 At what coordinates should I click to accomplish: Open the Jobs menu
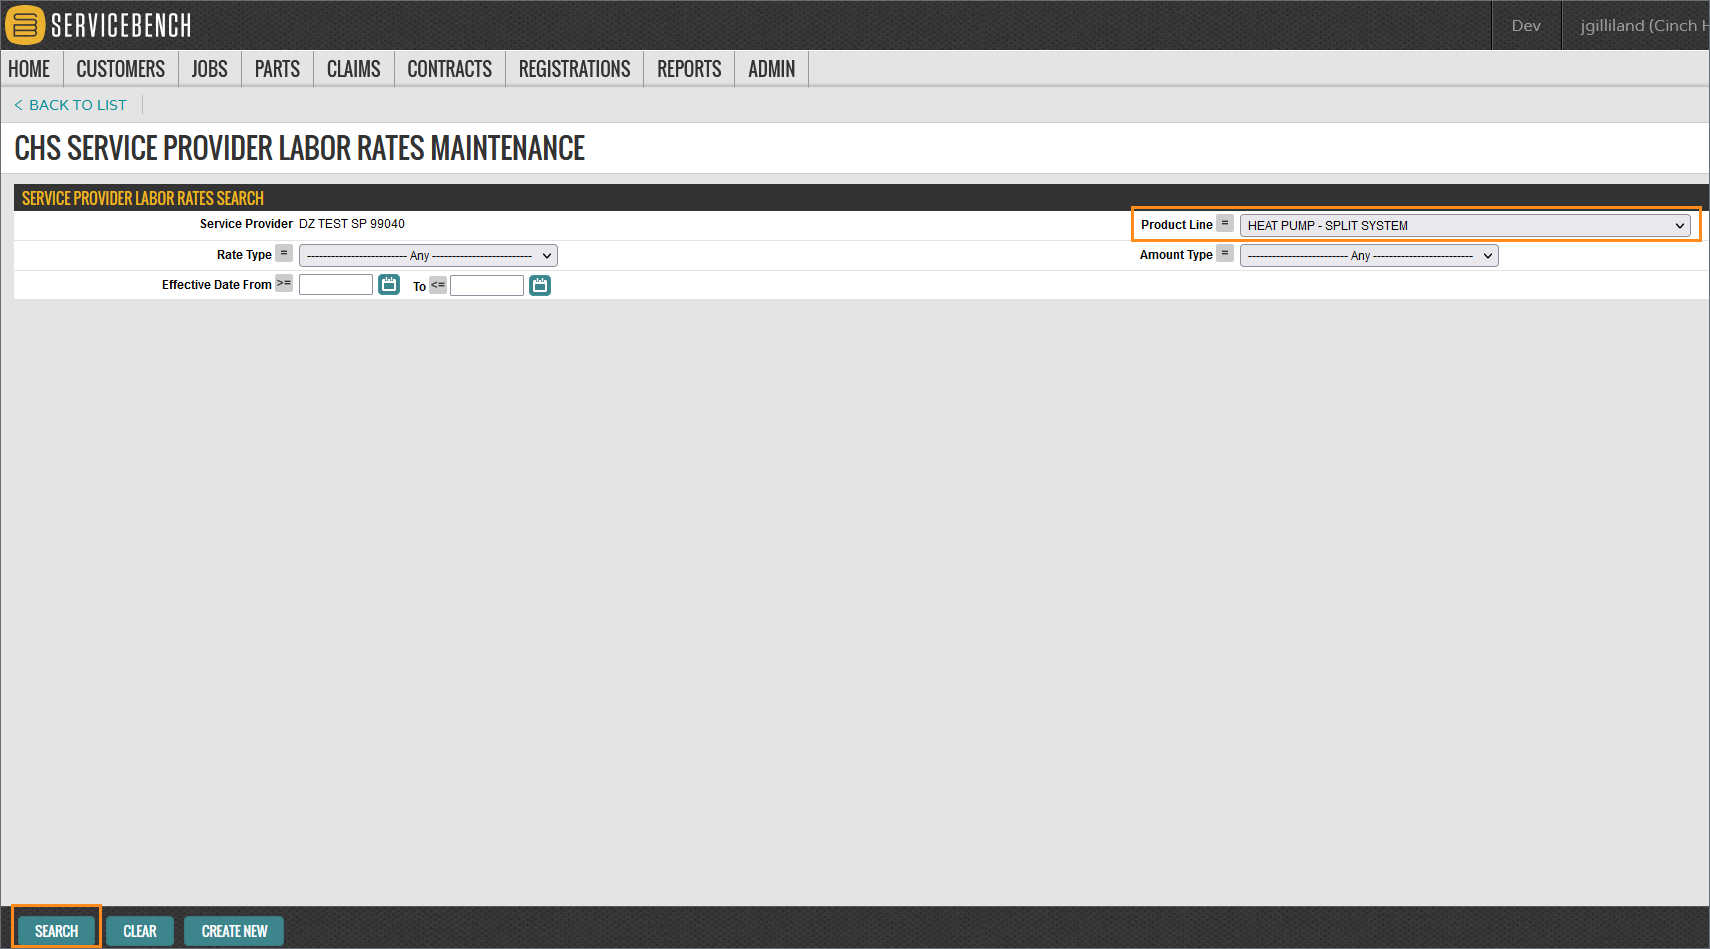click(x=210, y=69)
